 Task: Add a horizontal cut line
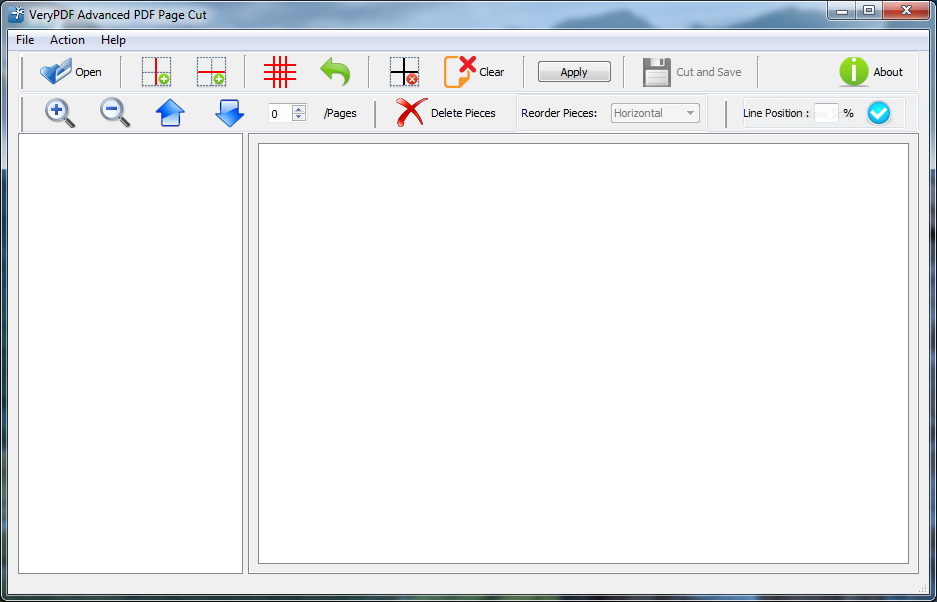[x=211, y=72]
